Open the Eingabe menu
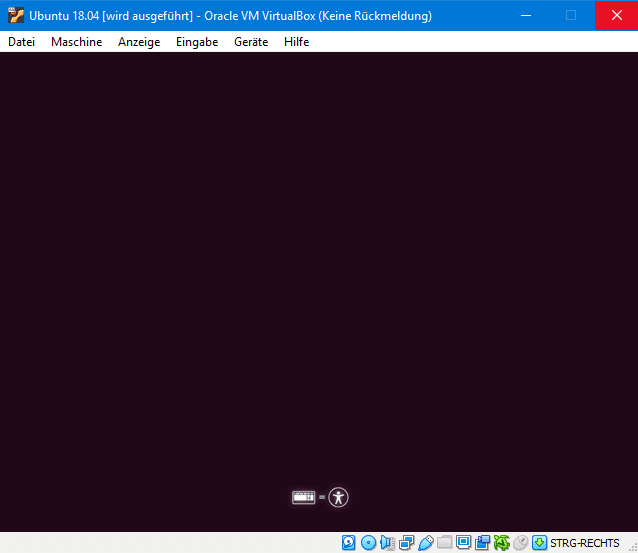Screen dimensions: 638x553 (197, 42)
